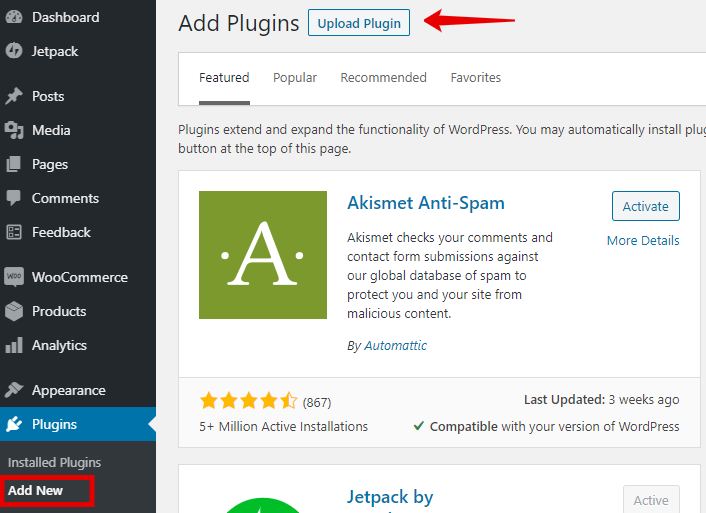This screenshot has height=513, width=706.
Task: Click the Analytics bar chart icon
Action: click(x=14, y=345)
